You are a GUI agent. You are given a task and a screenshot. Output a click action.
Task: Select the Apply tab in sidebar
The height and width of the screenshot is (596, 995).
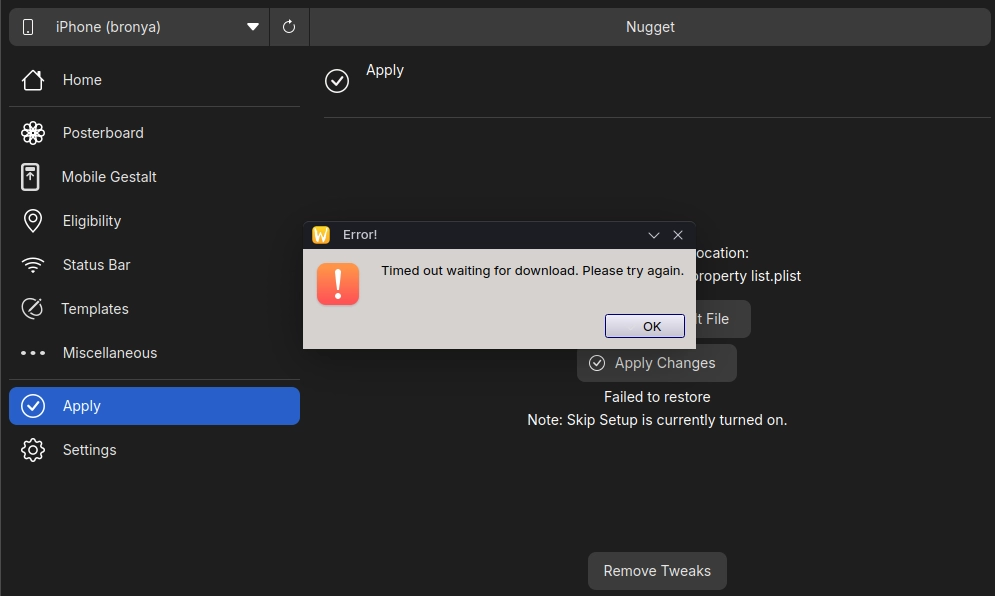(154, 406)
